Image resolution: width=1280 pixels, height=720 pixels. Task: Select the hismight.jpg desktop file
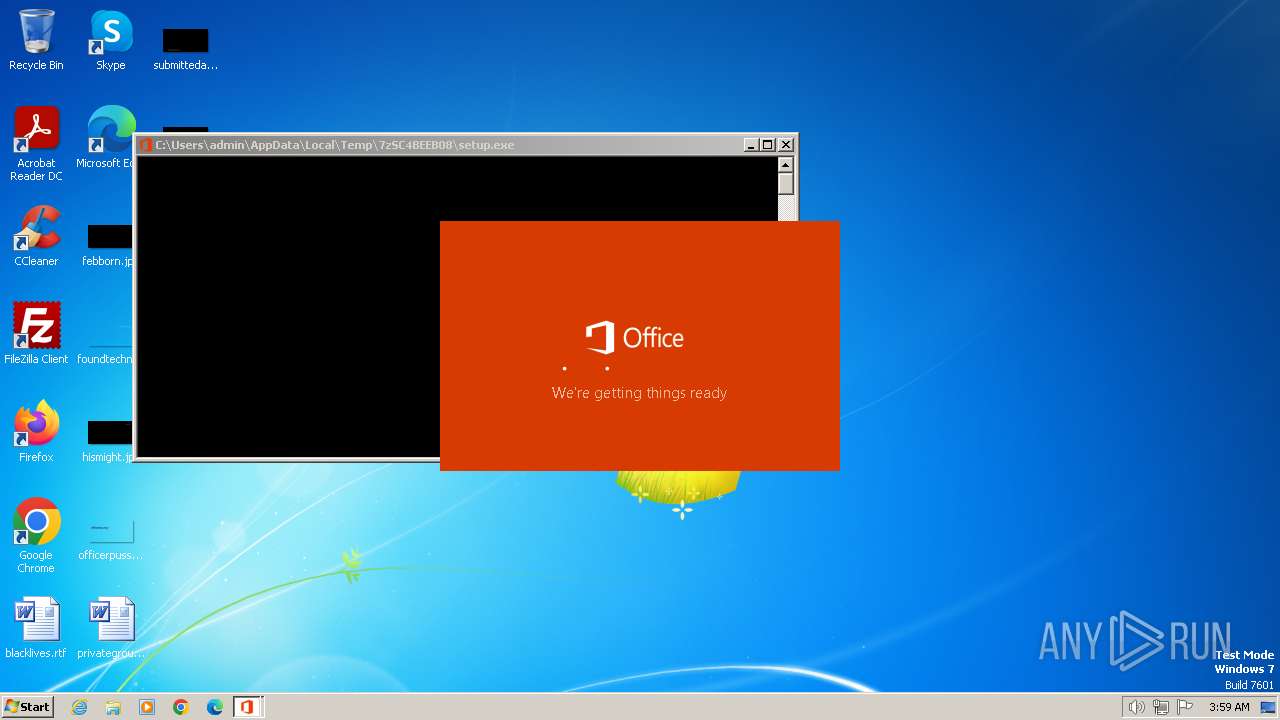pyautogui.click(x=108, y=442)
